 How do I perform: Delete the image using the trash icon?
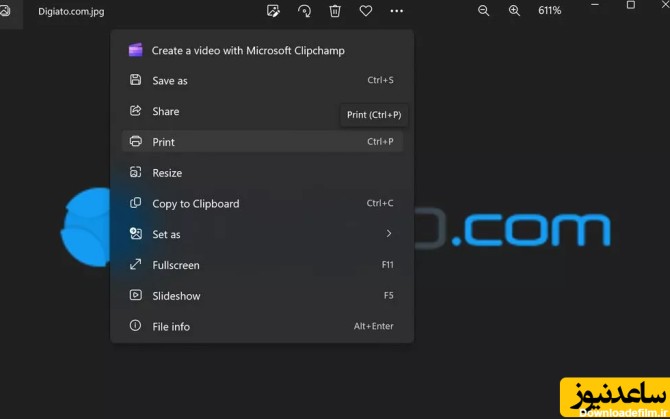335,11
